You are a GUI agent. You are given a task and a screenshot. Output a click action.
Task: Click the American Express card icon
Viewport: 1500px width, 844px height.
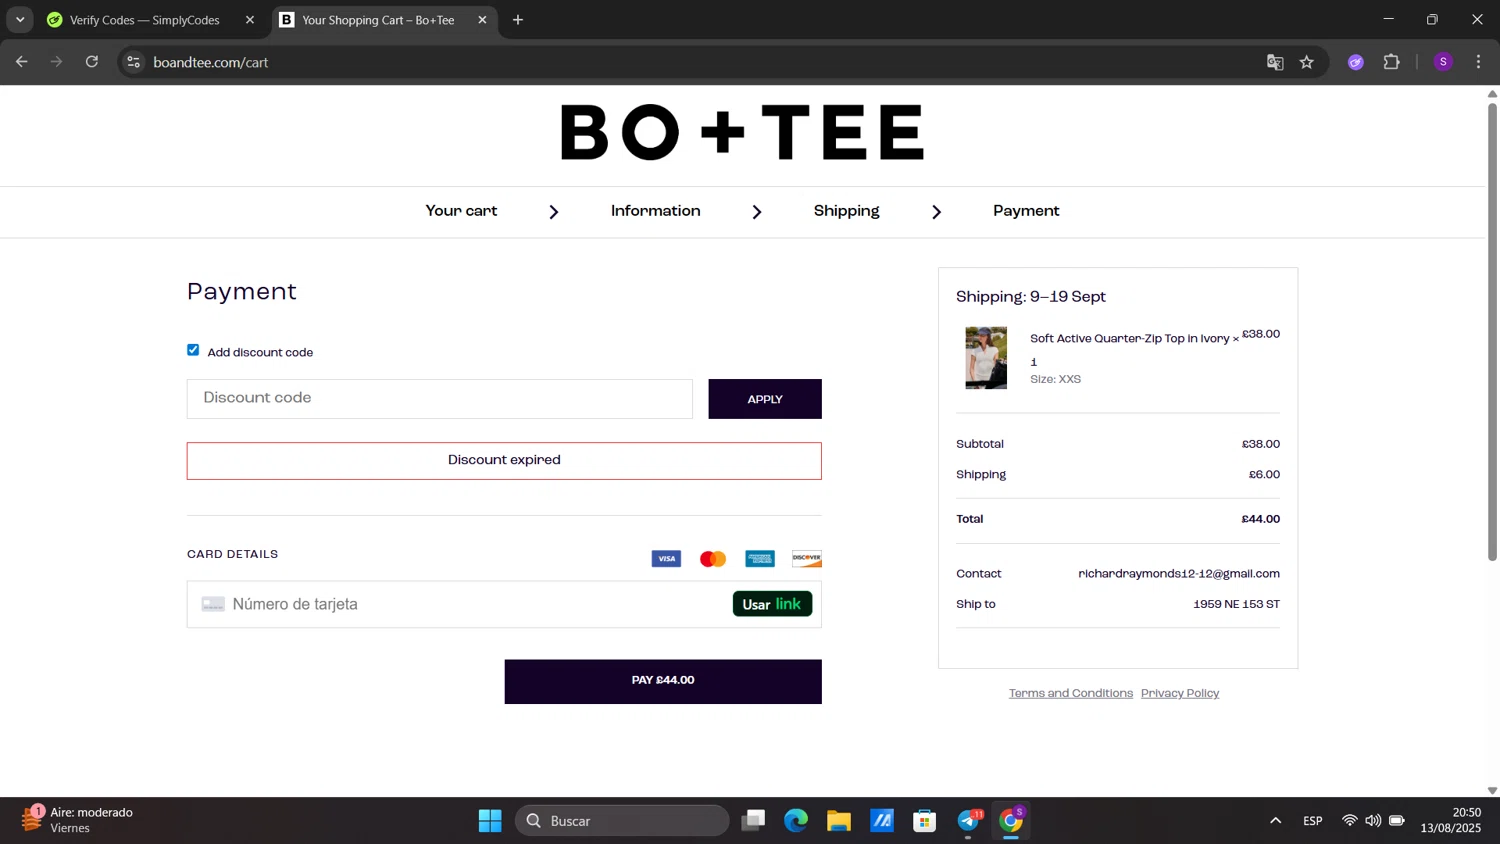(760, 559)
